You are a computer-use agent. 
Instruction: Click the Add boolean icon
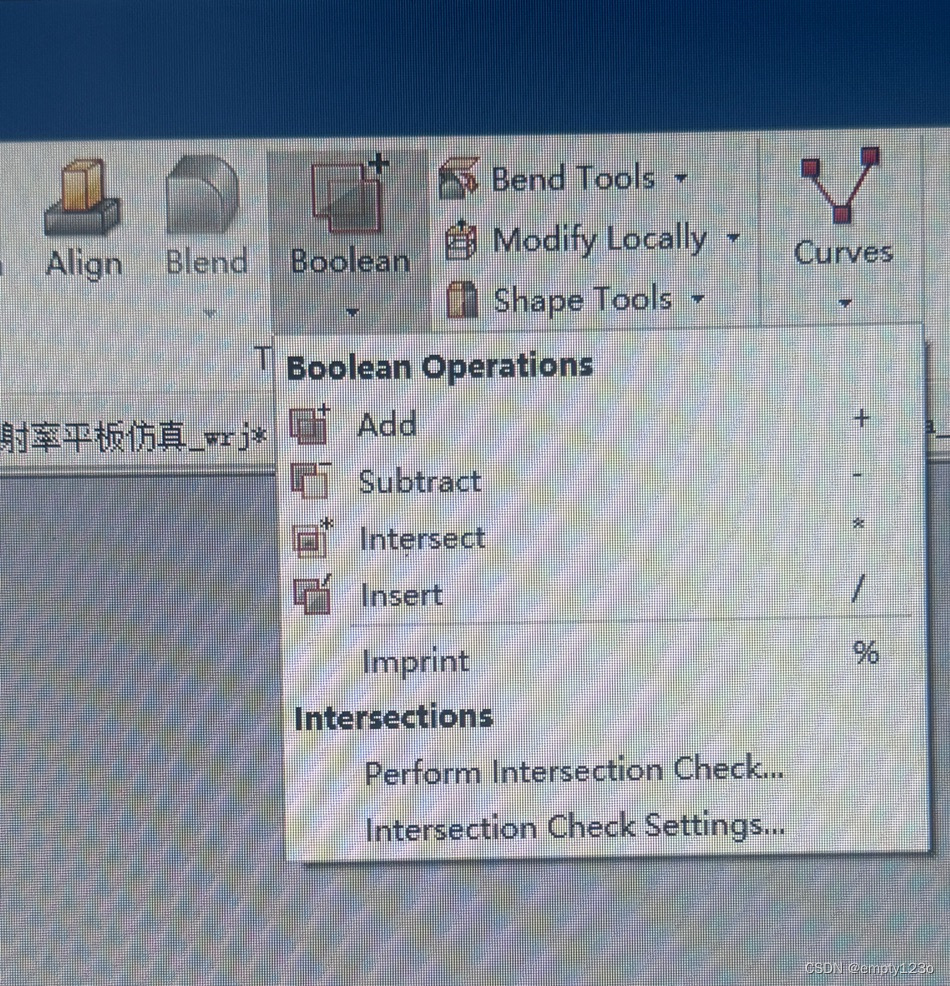(309, 424)
